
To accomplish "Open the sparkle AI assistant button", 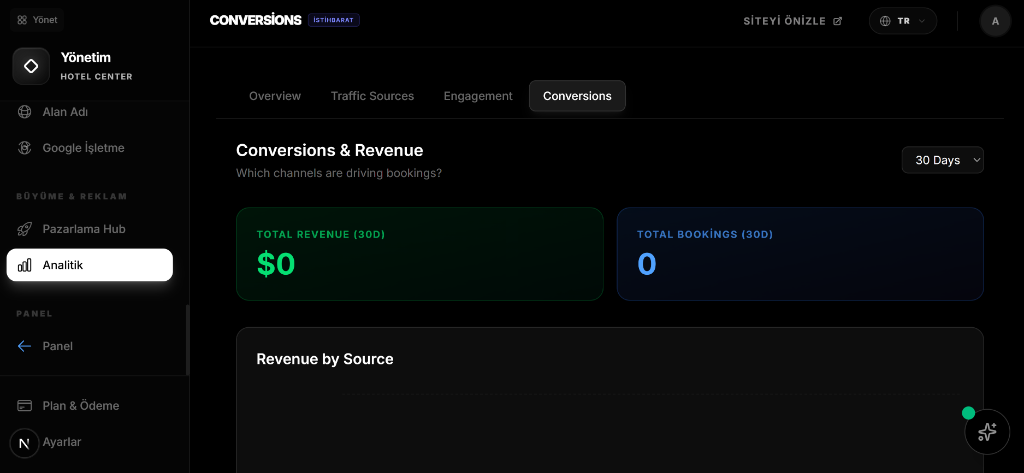I will click(x=987, y=432).
